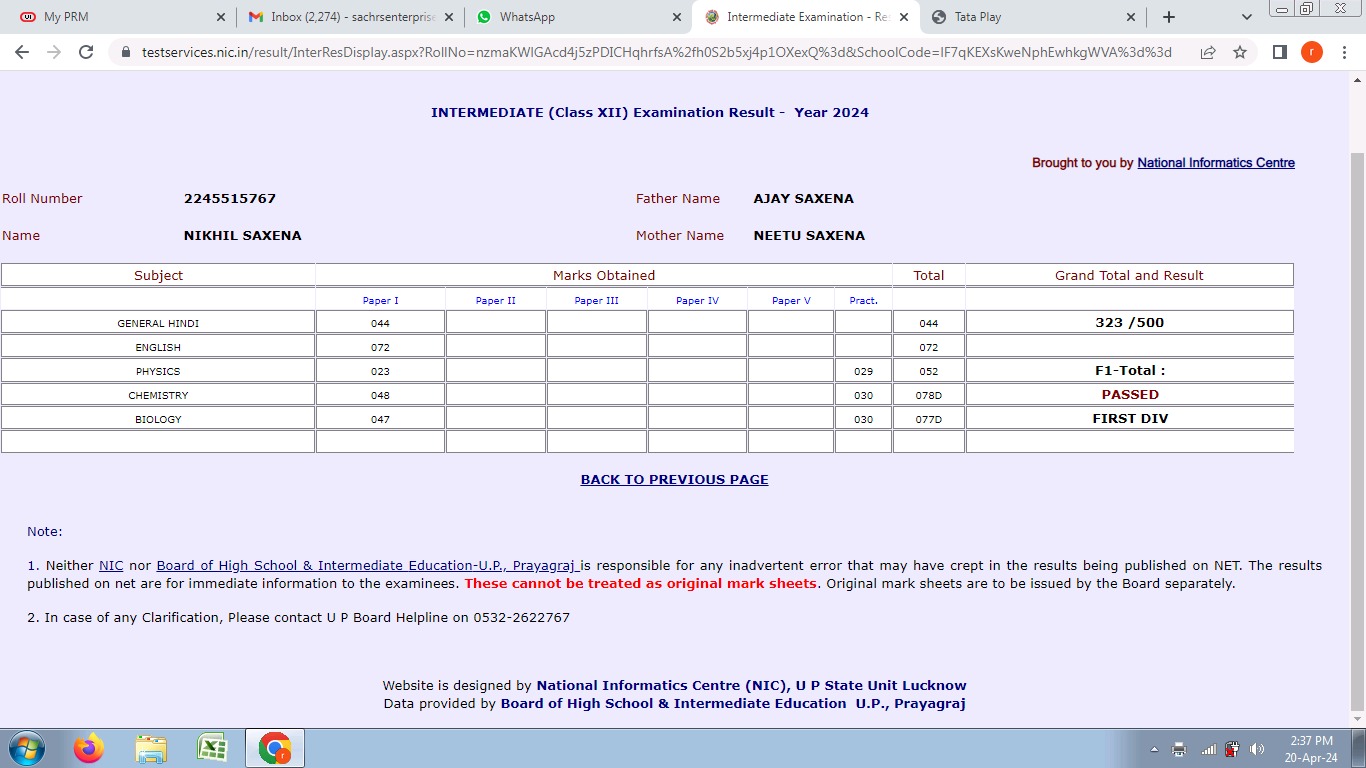Viewport: 1366px width, 768px height.
Task: Close the Tata Play tab
Action: click(x=1131, y=17)
